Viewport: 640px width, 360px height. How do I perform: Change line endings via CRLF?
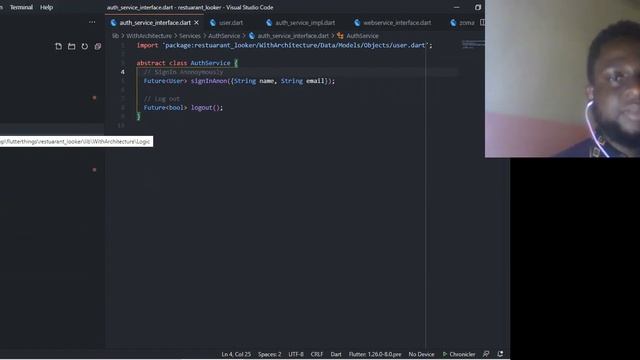tap(317, 354)
